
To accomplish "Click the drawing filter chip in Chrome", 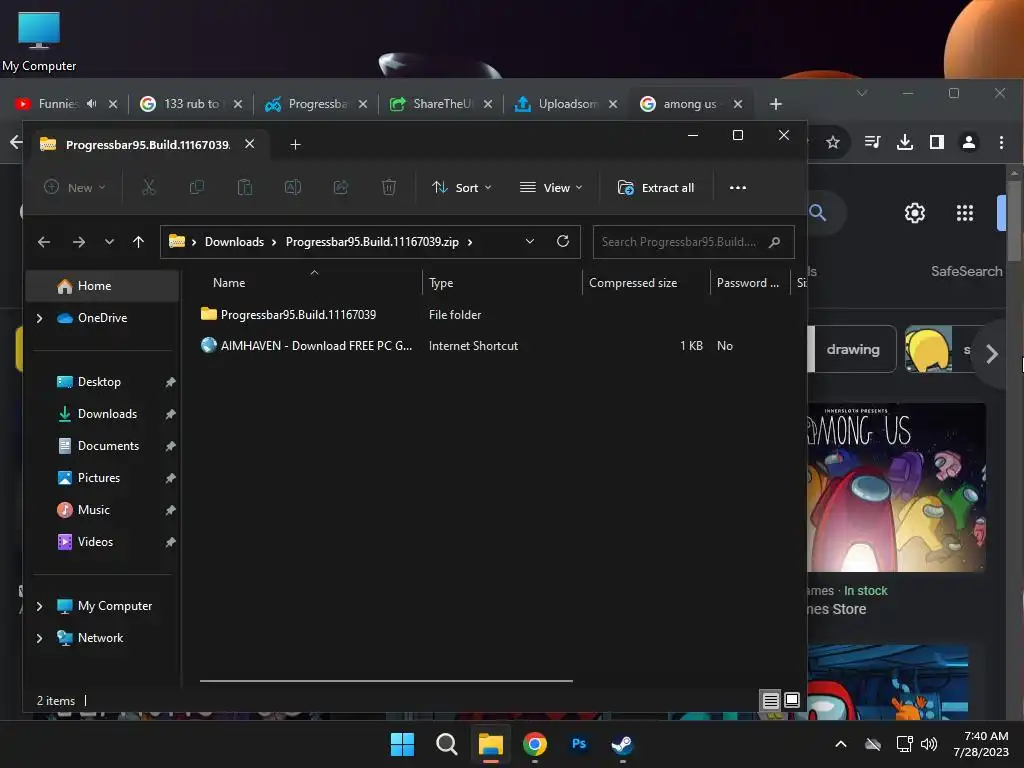I will (853, 349).
